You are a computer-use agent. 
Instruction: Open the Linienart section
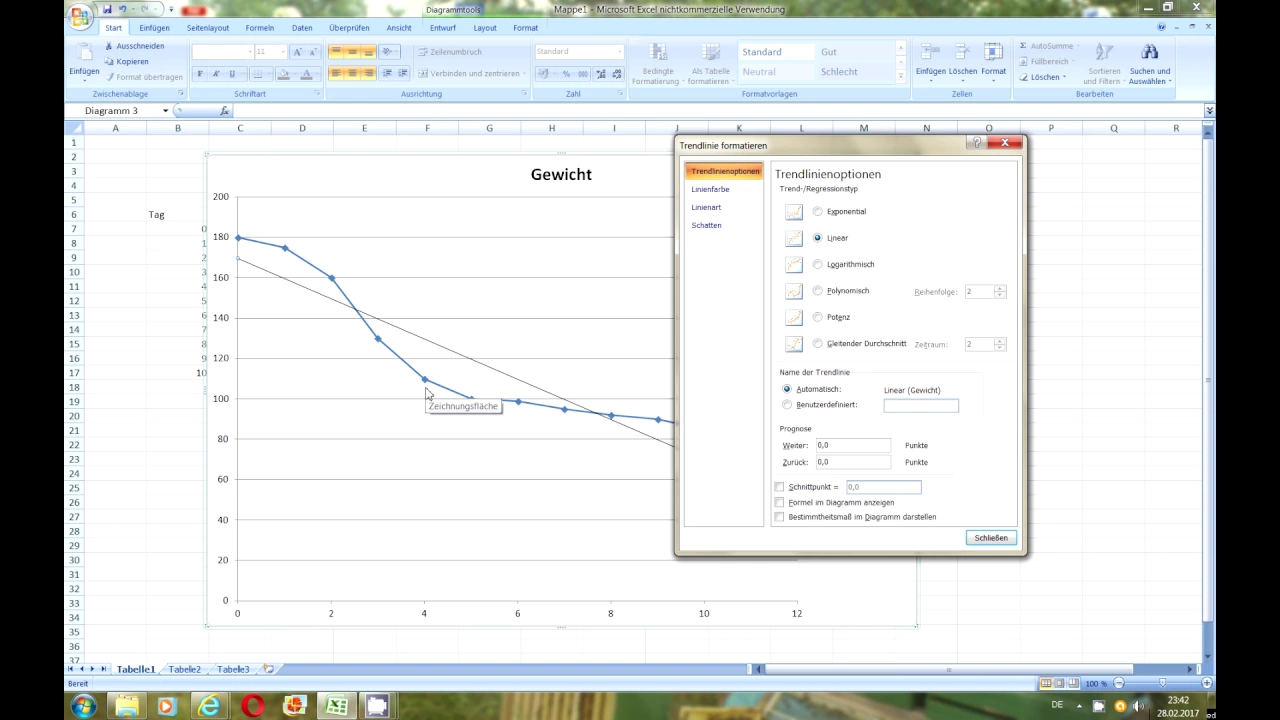click(706, 207)
